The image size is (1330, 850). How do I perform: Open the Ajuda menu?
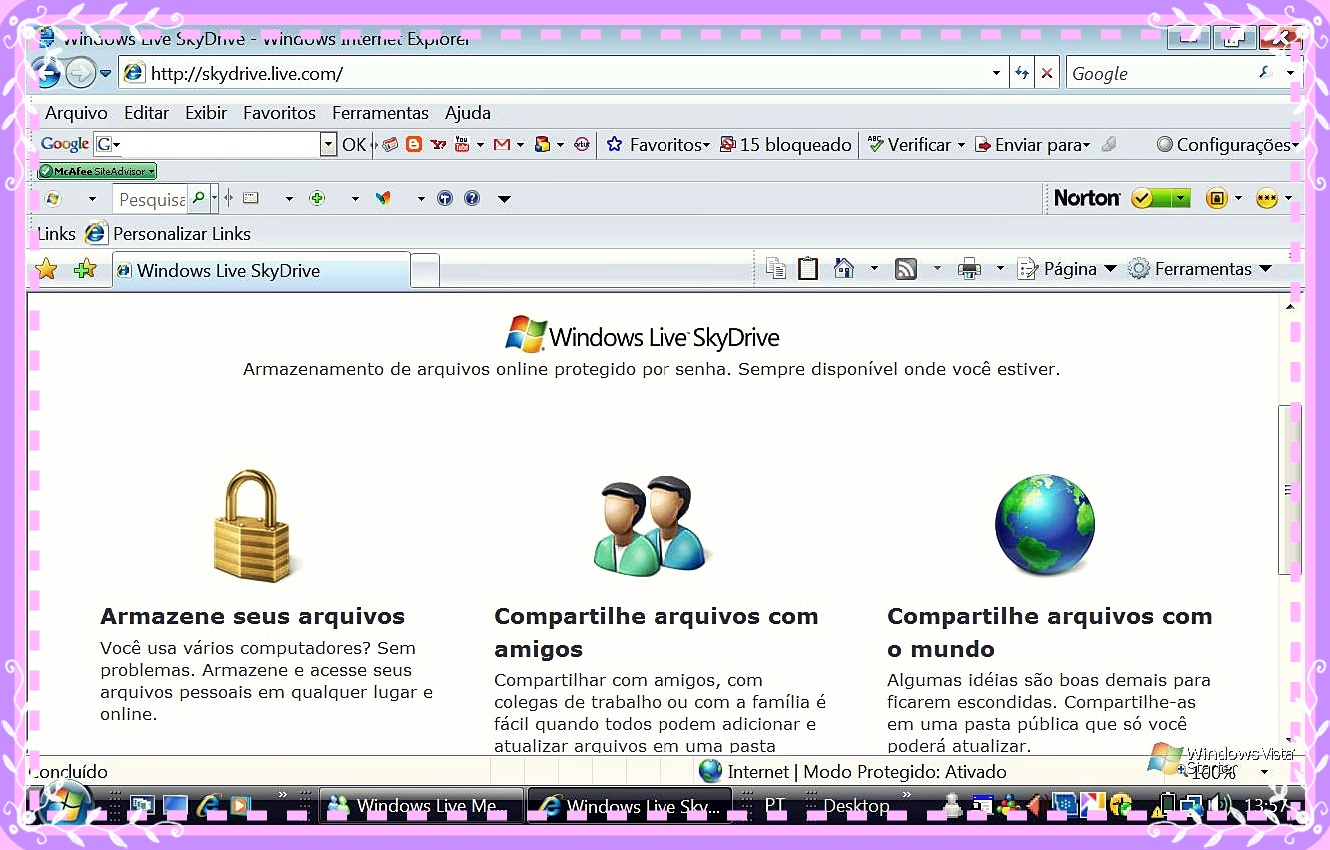click(467, 113)
